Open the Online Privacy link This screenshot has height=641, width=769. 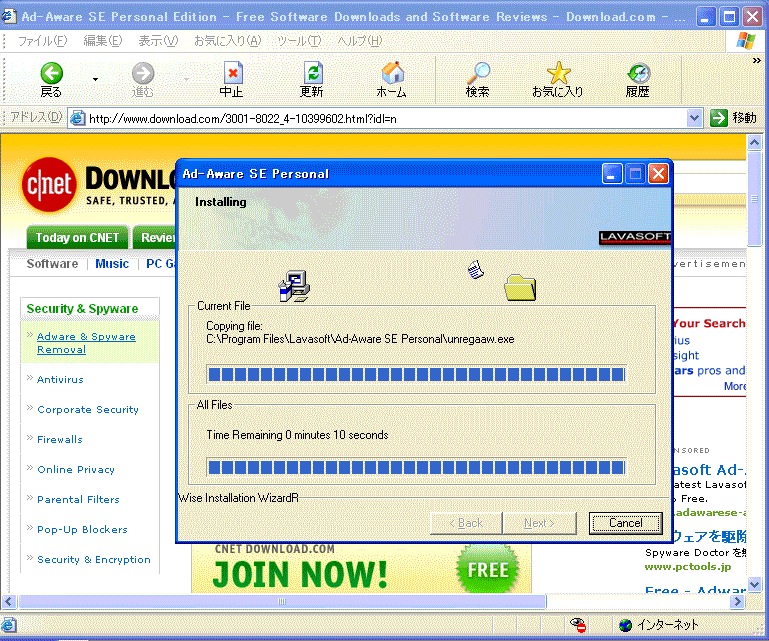[76, 470]
